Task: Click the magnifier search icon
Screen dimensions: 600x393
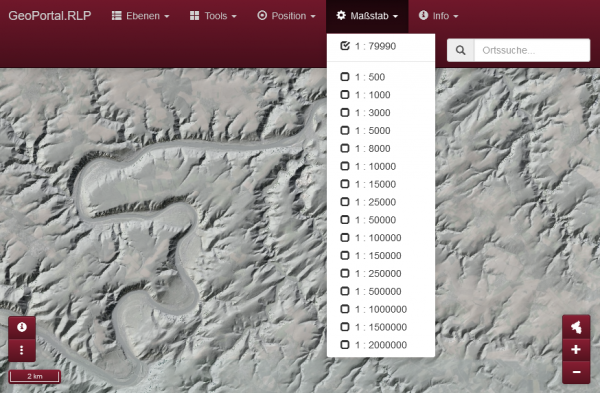Action: click(x=461, y=50)
